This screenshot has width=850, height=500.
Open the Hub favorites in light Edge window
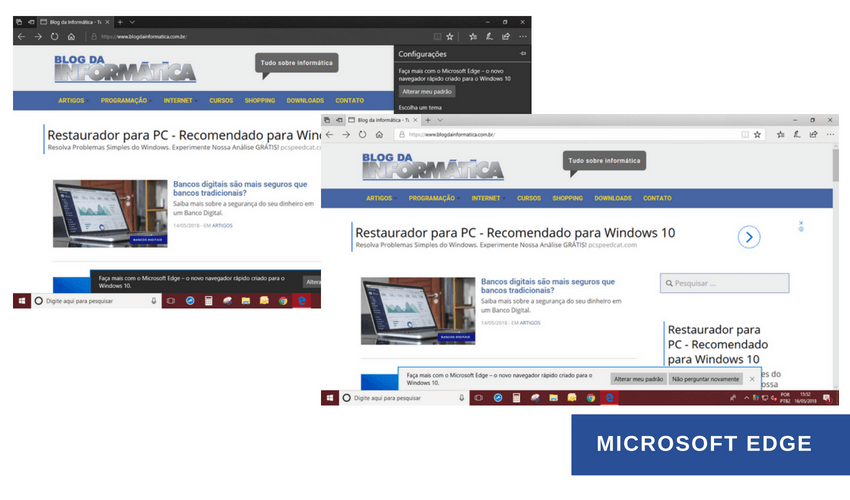point(781,134)
